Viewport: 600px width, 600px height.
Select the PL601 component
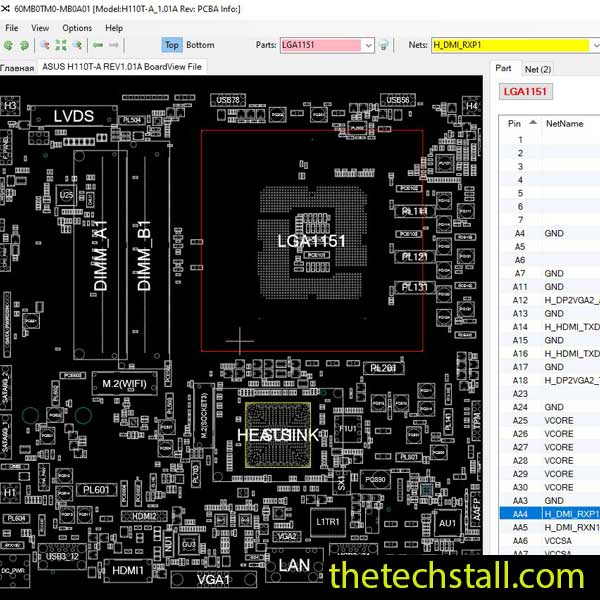pyautogui.click(x=96, y=489)
